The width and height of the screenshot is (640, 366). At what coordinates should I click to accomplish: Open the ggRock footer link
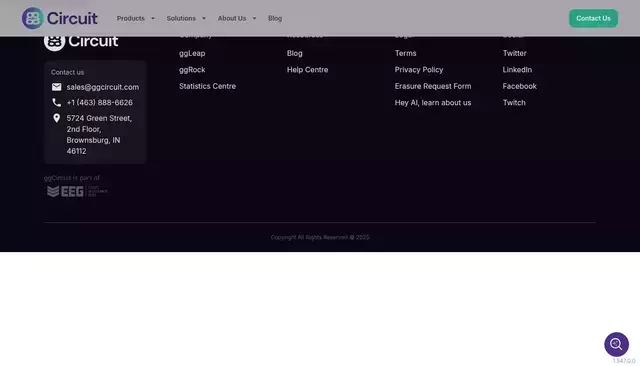pyautogui.click(x=192, y=70)
